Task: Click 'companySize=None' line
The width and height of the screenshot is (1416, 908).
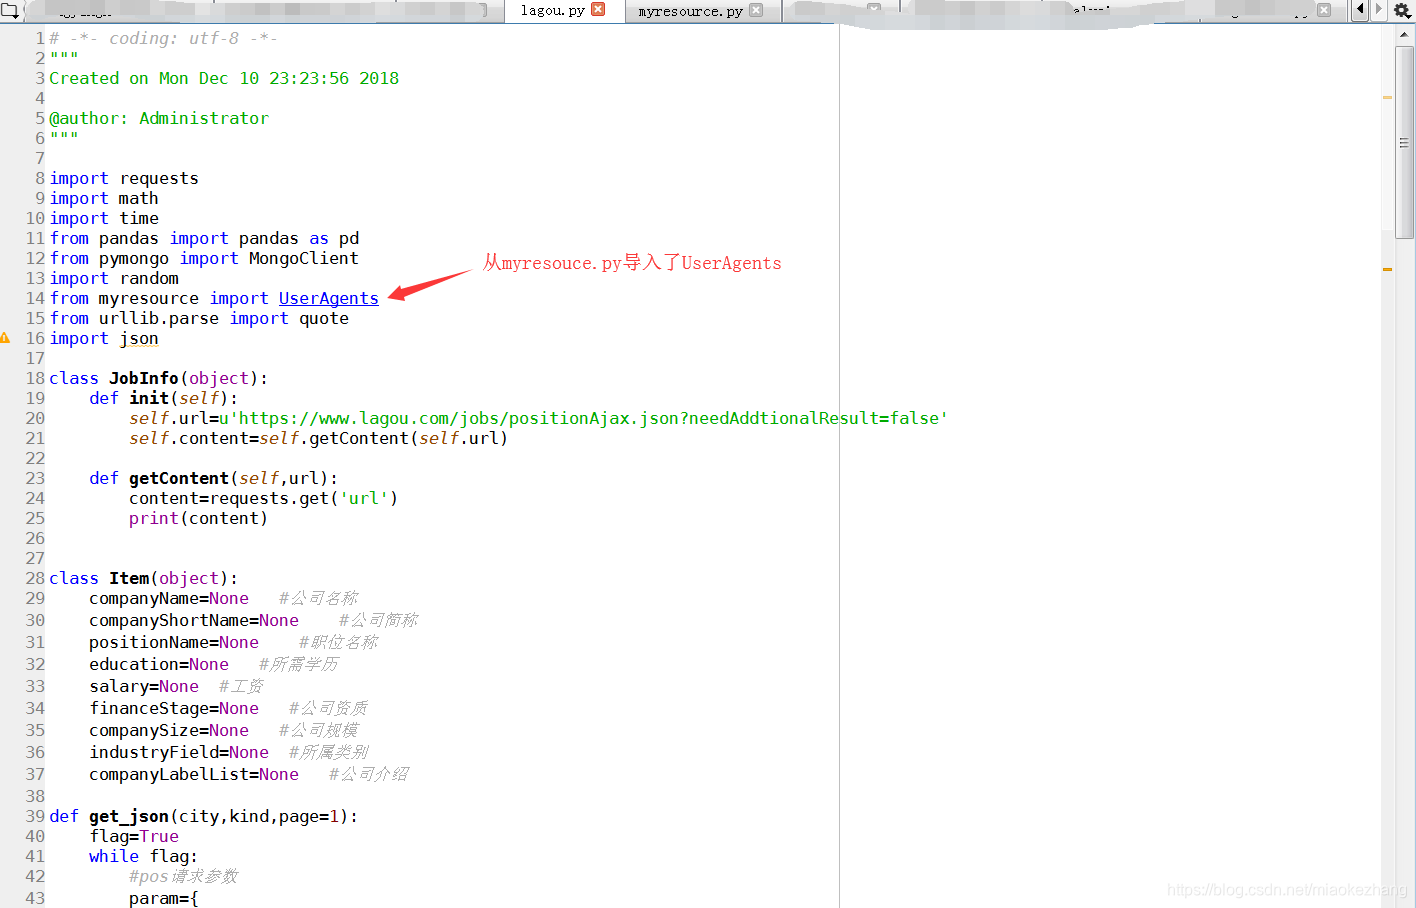Action: 169,730
